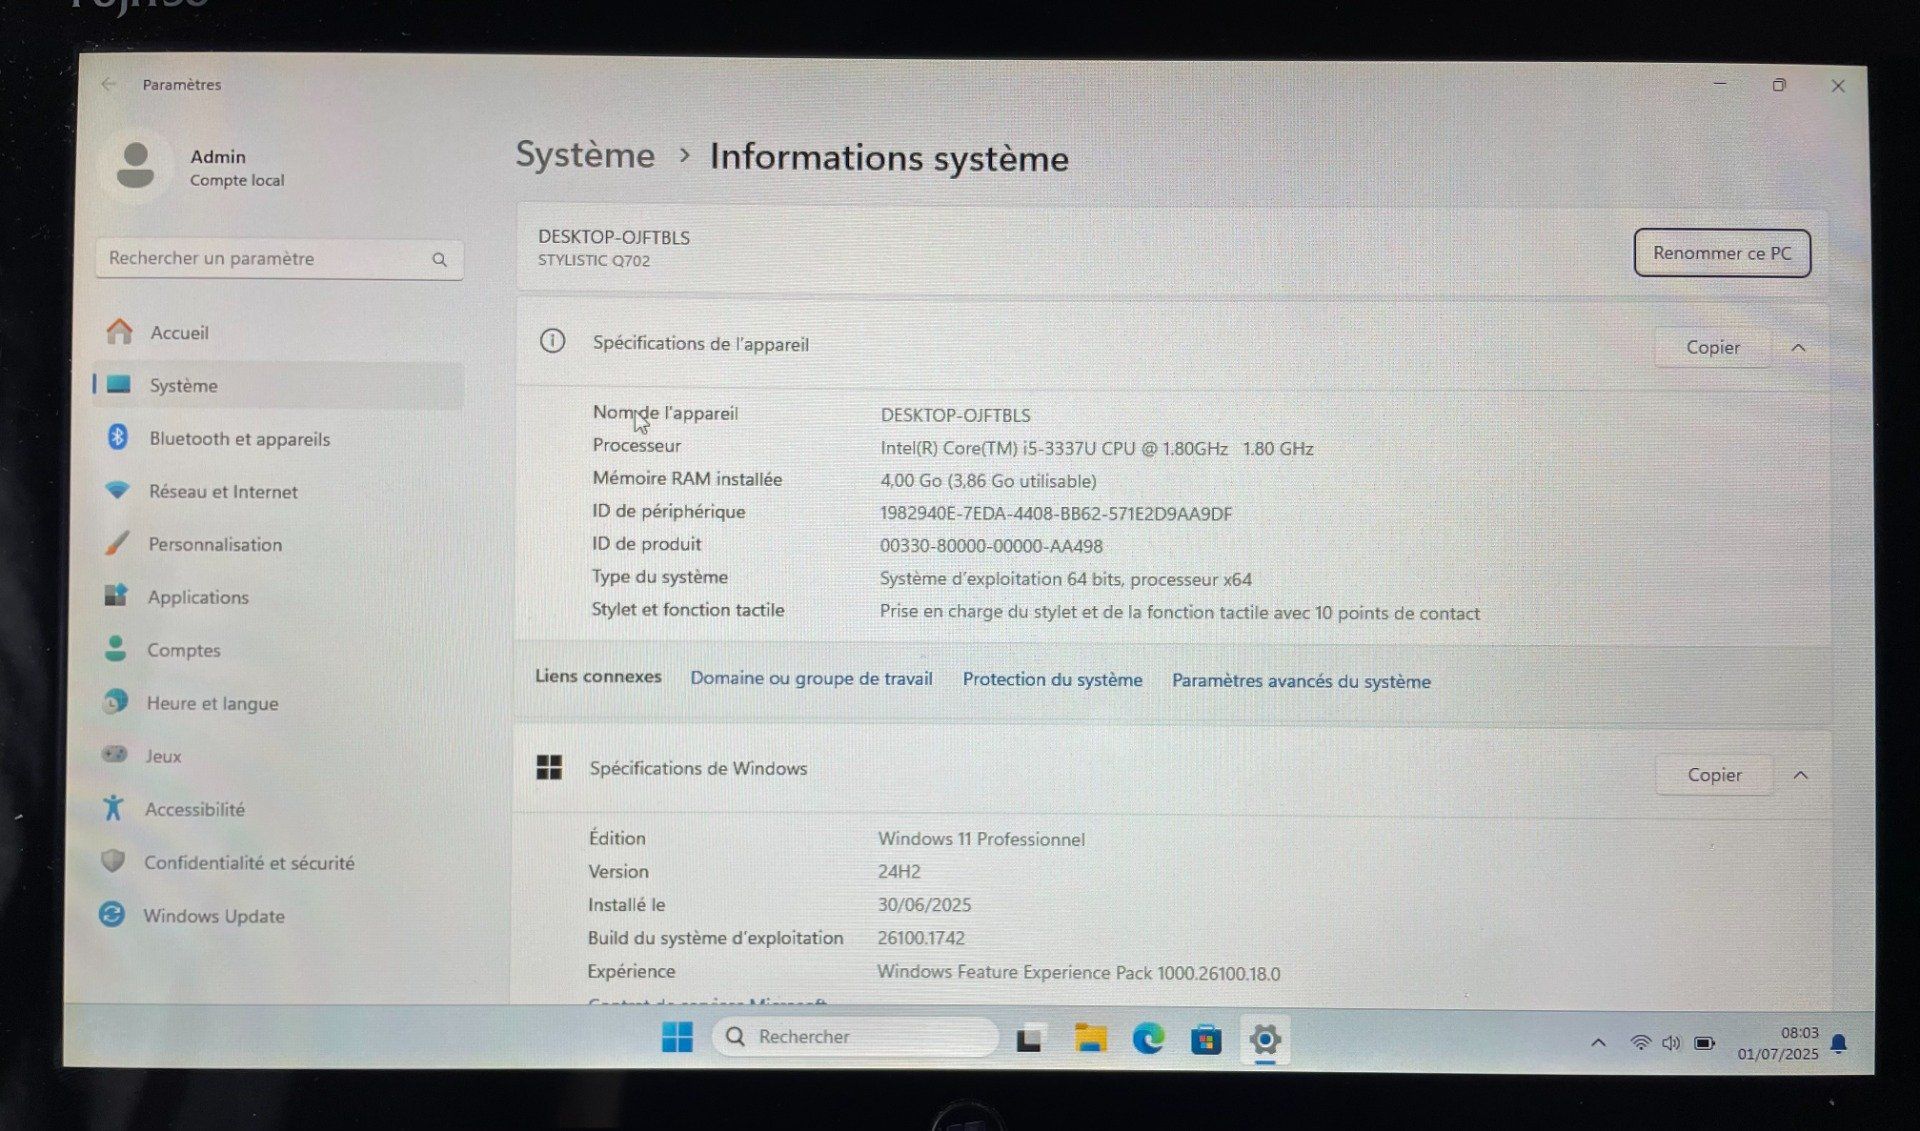Select the device ID value 1982940E-7EDA-4408-BB62-571E2D9AA9DF
This screenshot has width=1920, height=1131.
point(1056,514)
